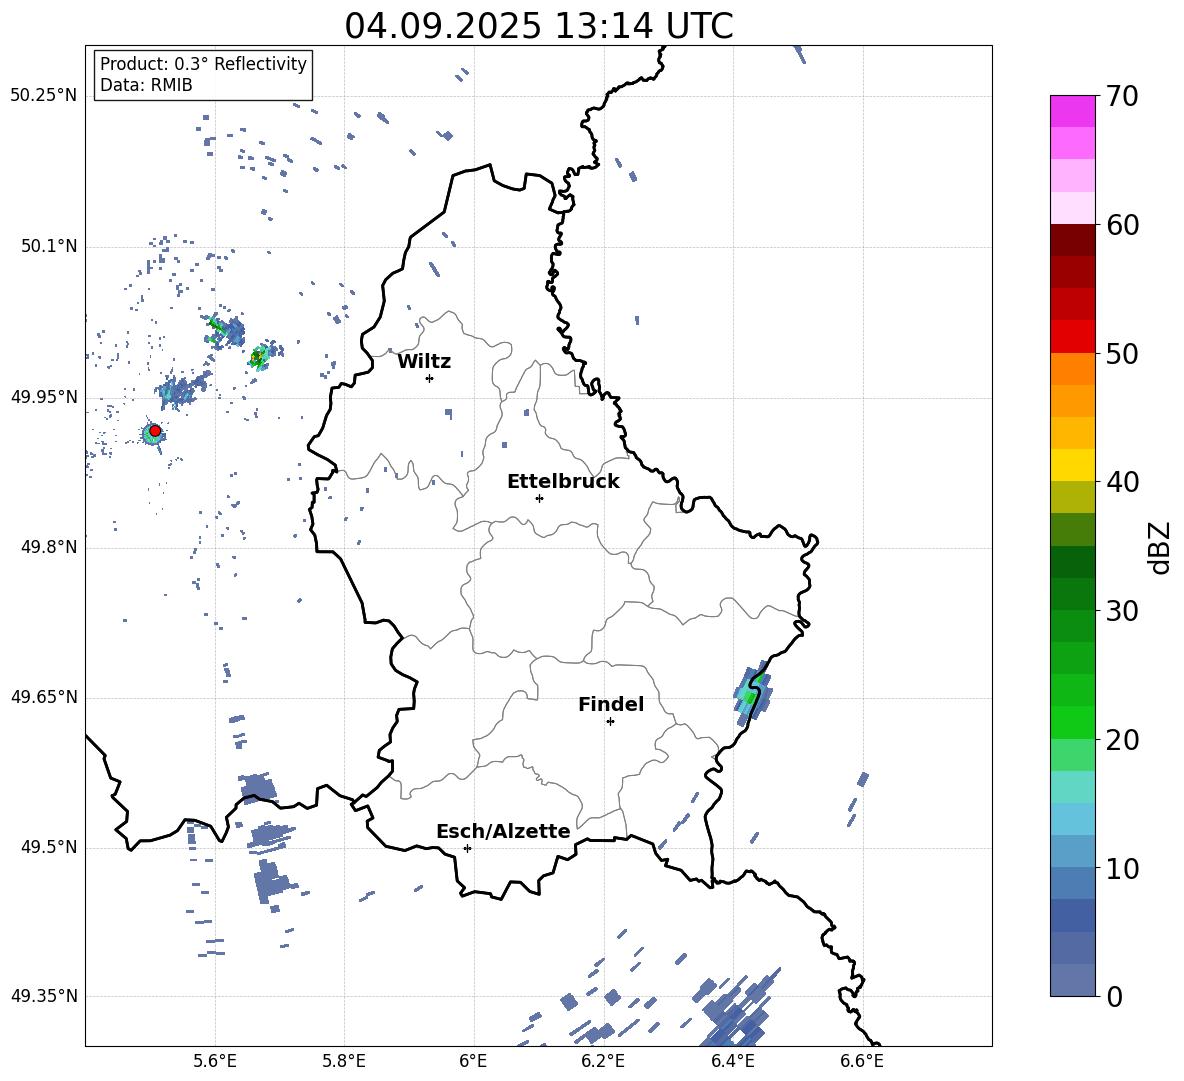The height and width of the screenshot is (1081, 1184).
Task: Click the Ettelbruck city label
Action: click(x=563, y=482)
